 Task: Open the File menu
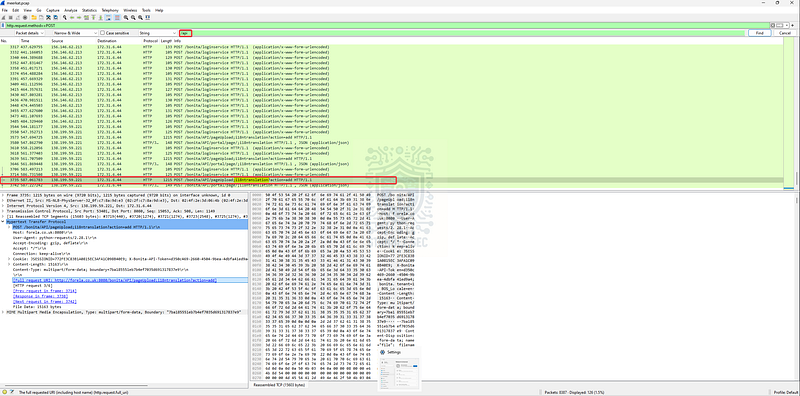(x=5, y=10)
